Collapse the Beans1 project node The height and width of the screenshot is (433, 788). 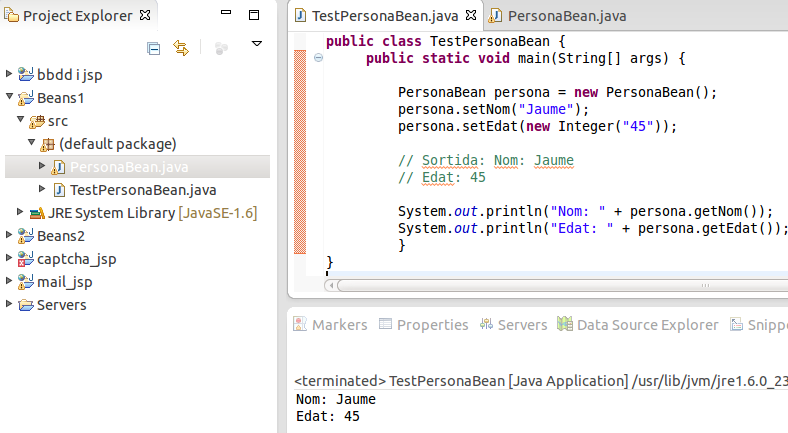tap(10, 98)
